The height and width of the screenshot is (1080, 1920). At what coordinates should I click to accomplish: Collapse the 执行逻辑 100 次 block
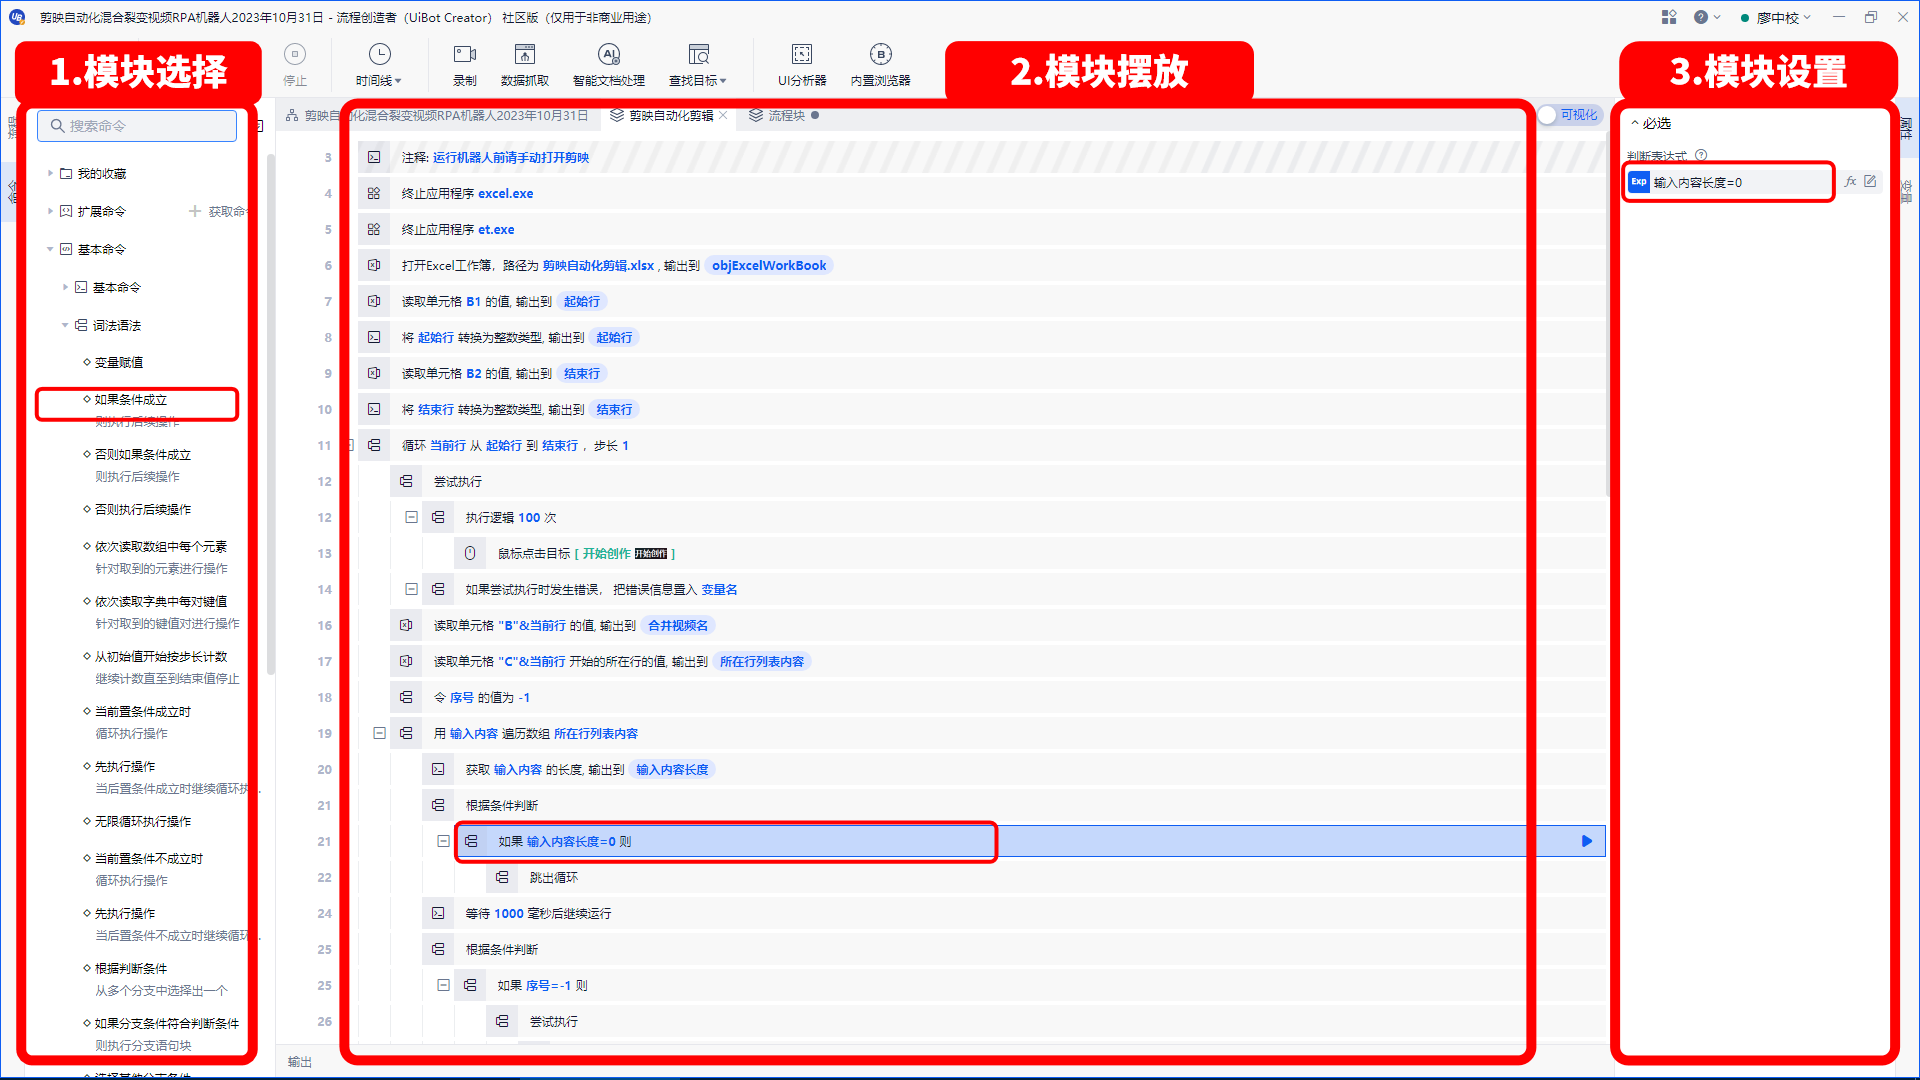pos(411,517)
